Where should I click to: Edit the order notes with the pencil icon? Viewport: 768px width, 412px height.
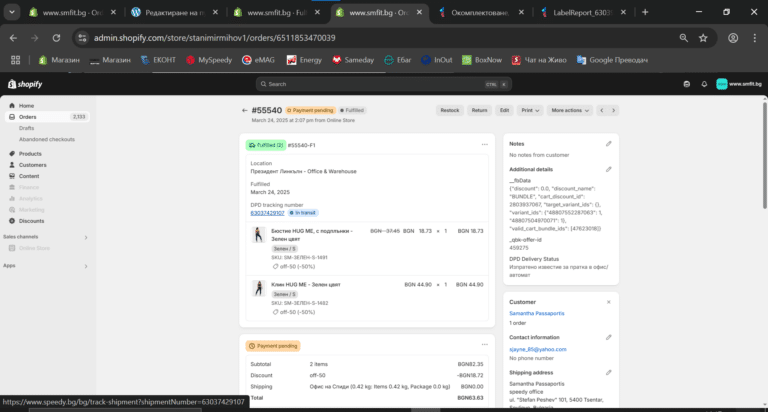tap(608, 143)
